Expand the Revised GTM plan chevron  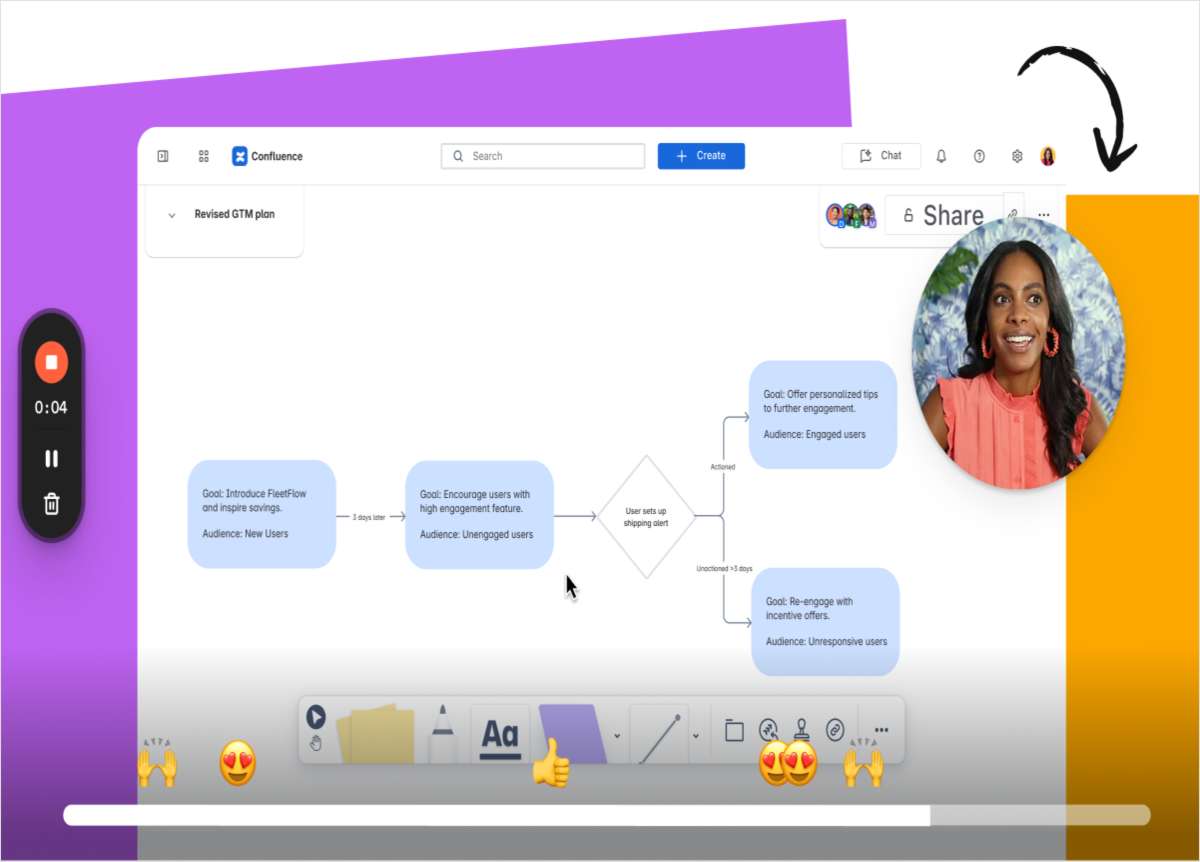172,215
